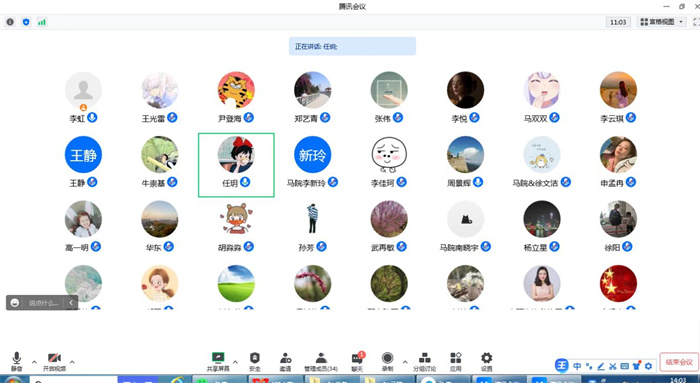Click the participant name 孙芳
This screenshot has height=383, width=700.
pyautogui.click(x=306, y=247)
